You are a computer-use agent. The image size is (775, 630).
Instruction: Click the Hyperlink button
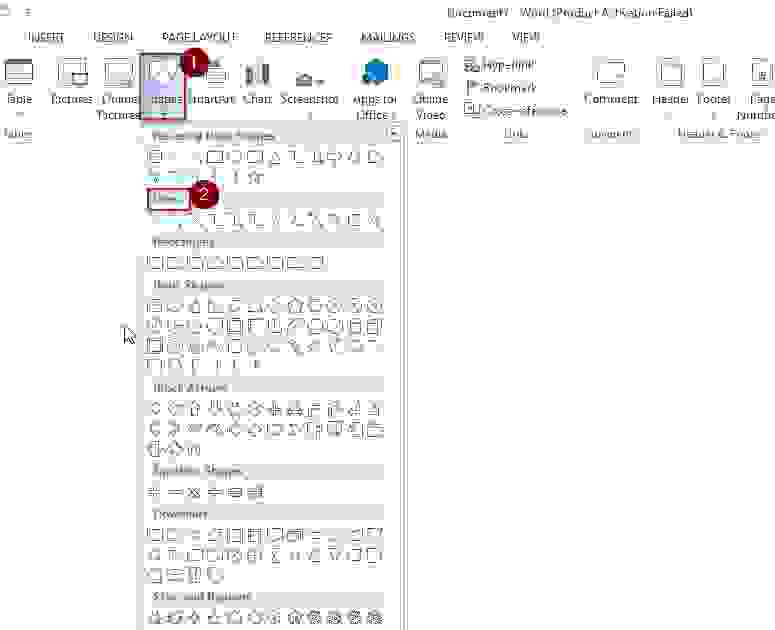pyautogui.click(x=501, y=64)
